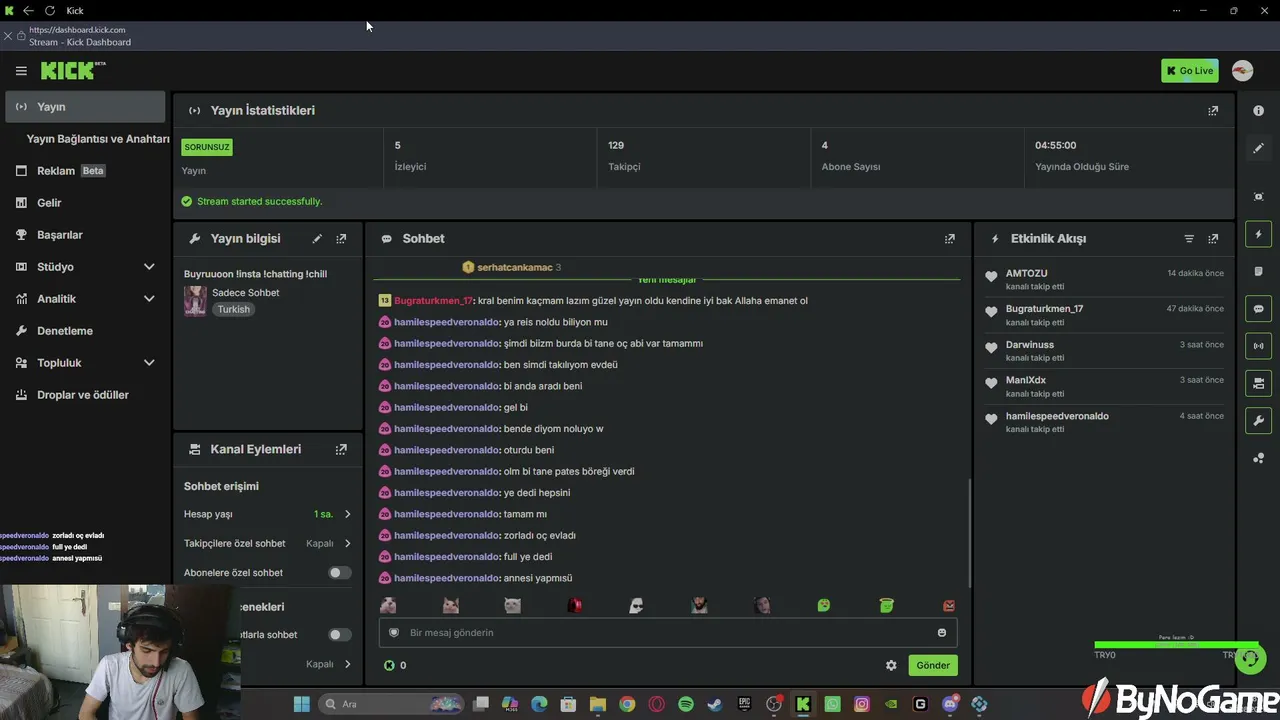
Task: Toggle camera stream-info icon in right sidebar
Action: coord(1259,383)
